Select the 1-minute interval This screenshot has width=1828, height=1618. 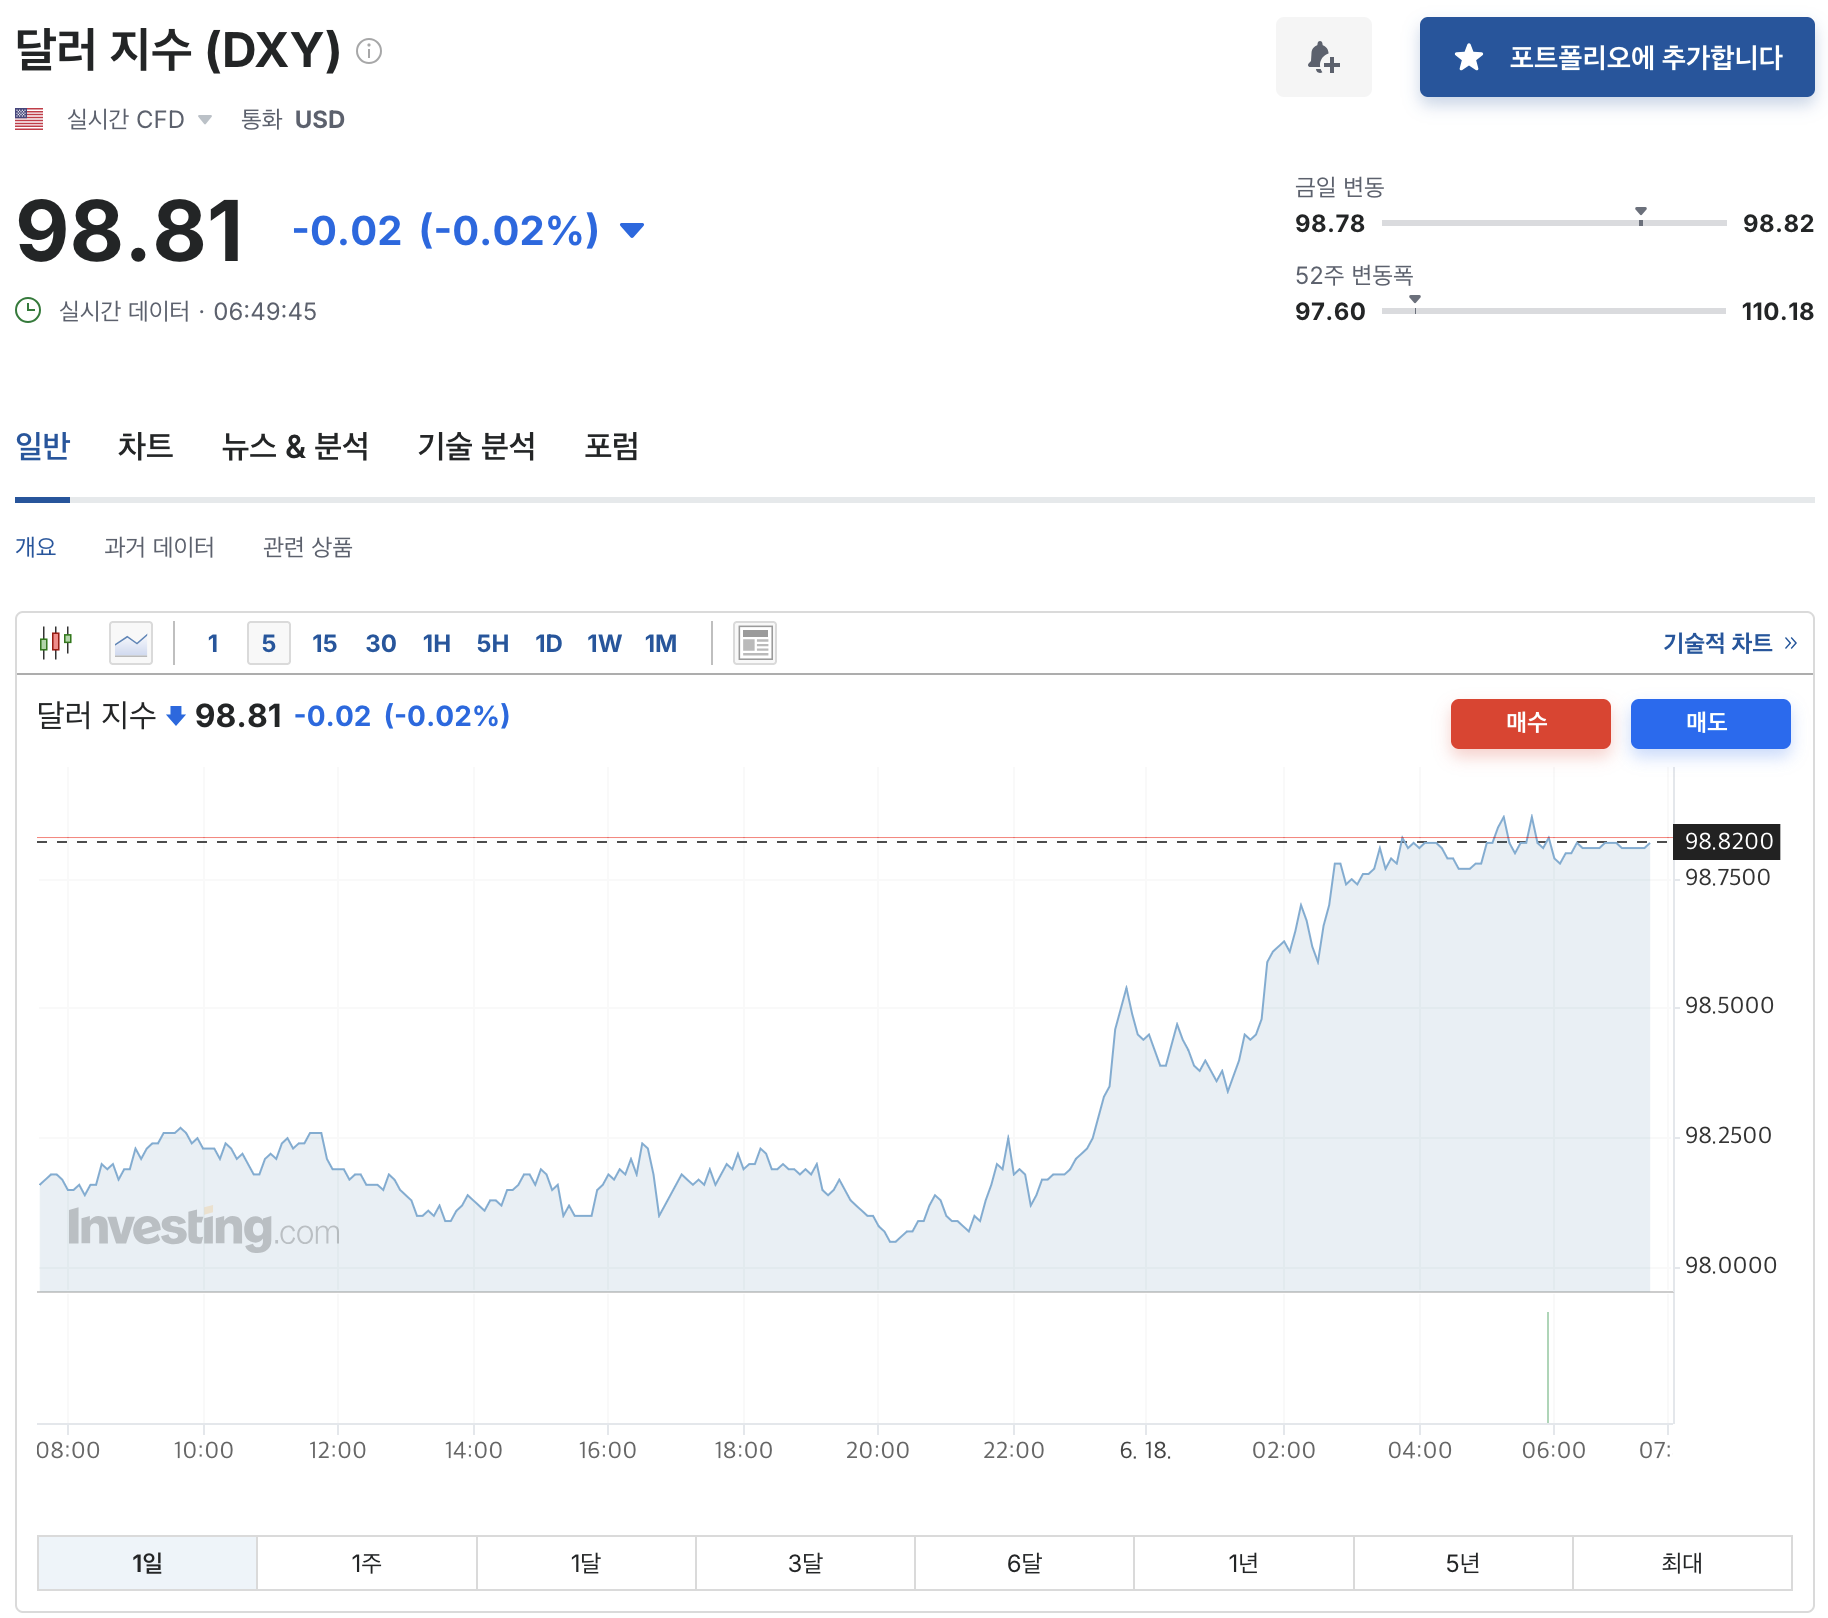(x=213, y=643)
